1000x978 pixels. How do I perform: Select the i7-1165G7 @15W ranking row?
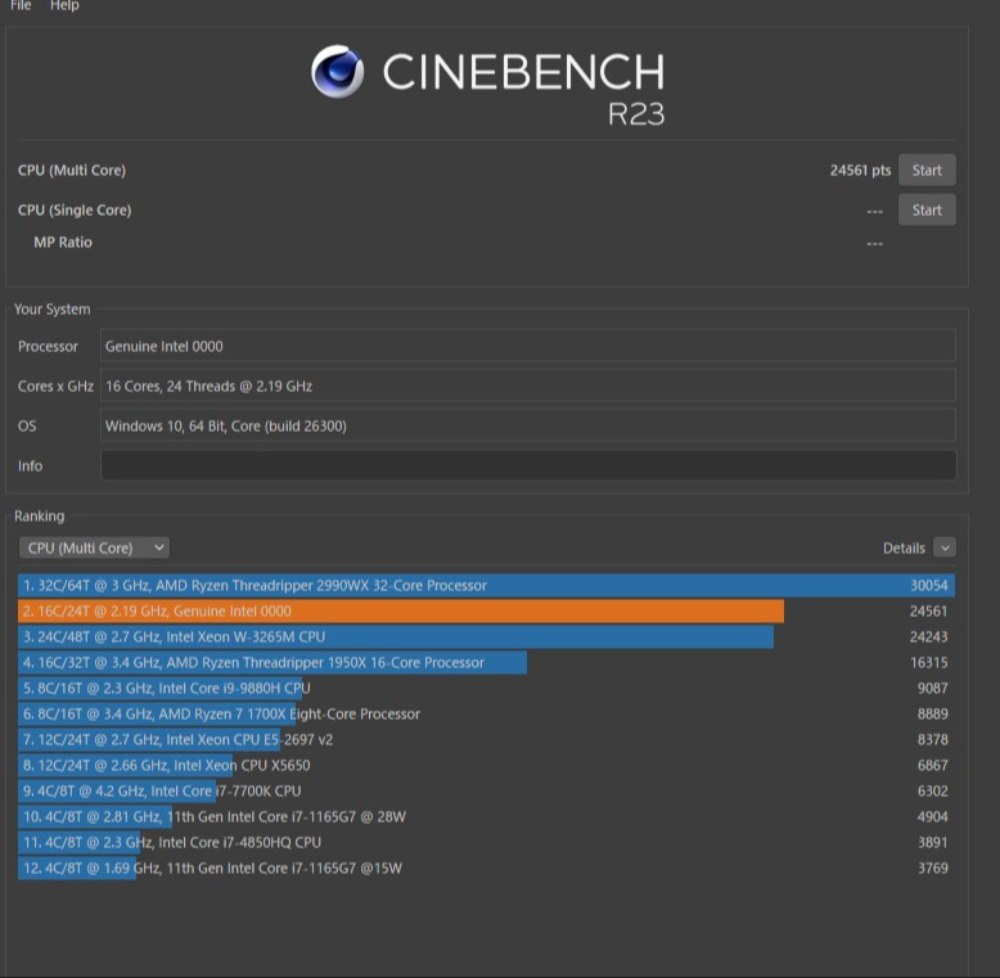(486, 868)
